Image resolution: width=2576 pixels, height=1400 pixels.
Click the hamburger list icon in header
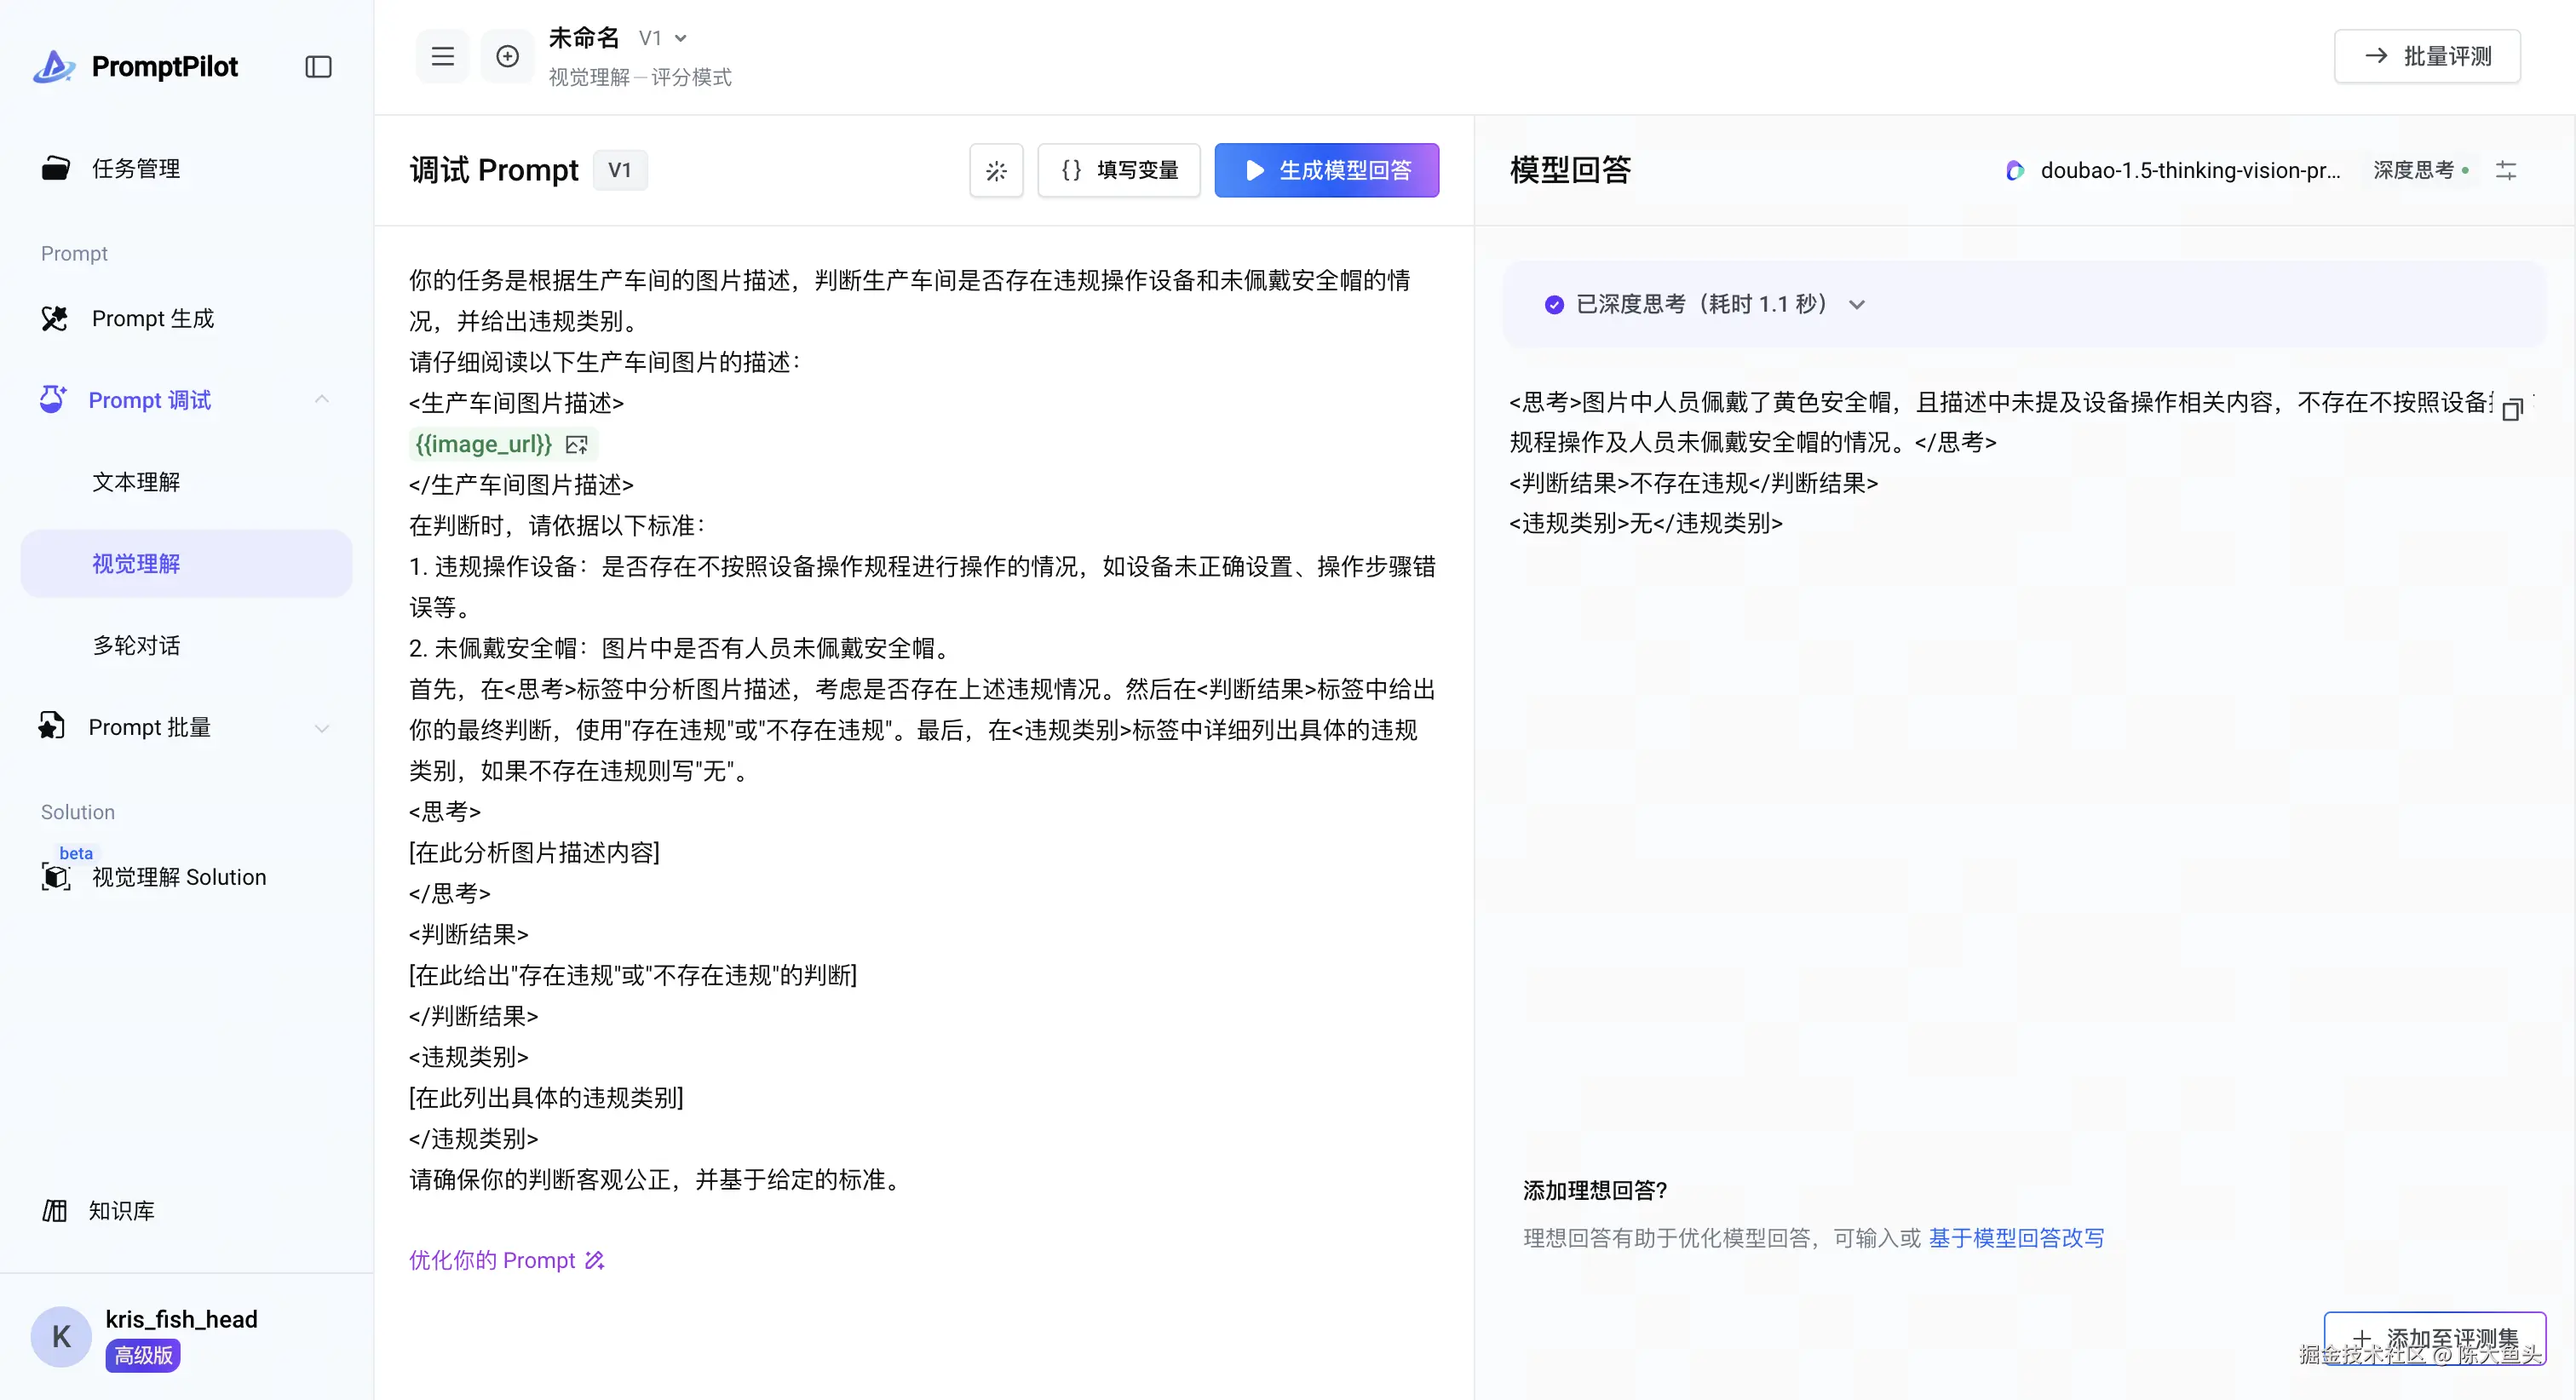pos(442,57)
